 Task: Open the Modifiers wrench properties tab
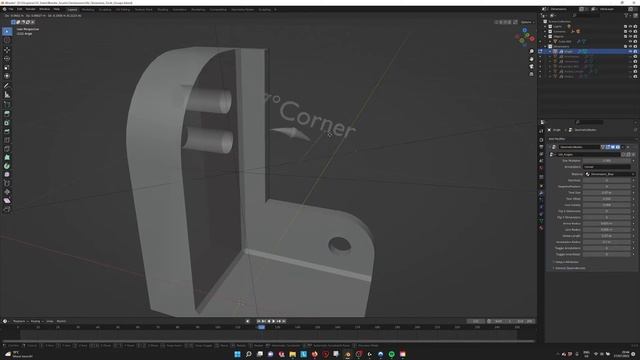(541, 193)
